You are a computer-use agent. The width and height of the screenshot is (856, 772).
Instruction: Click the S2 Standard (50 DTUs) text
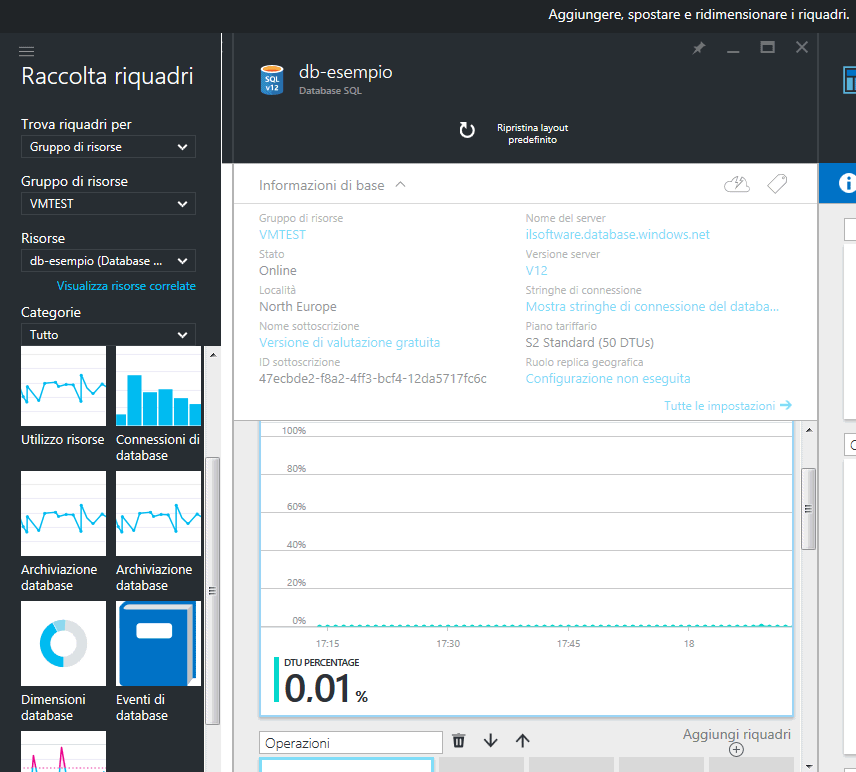click(590, 343)
